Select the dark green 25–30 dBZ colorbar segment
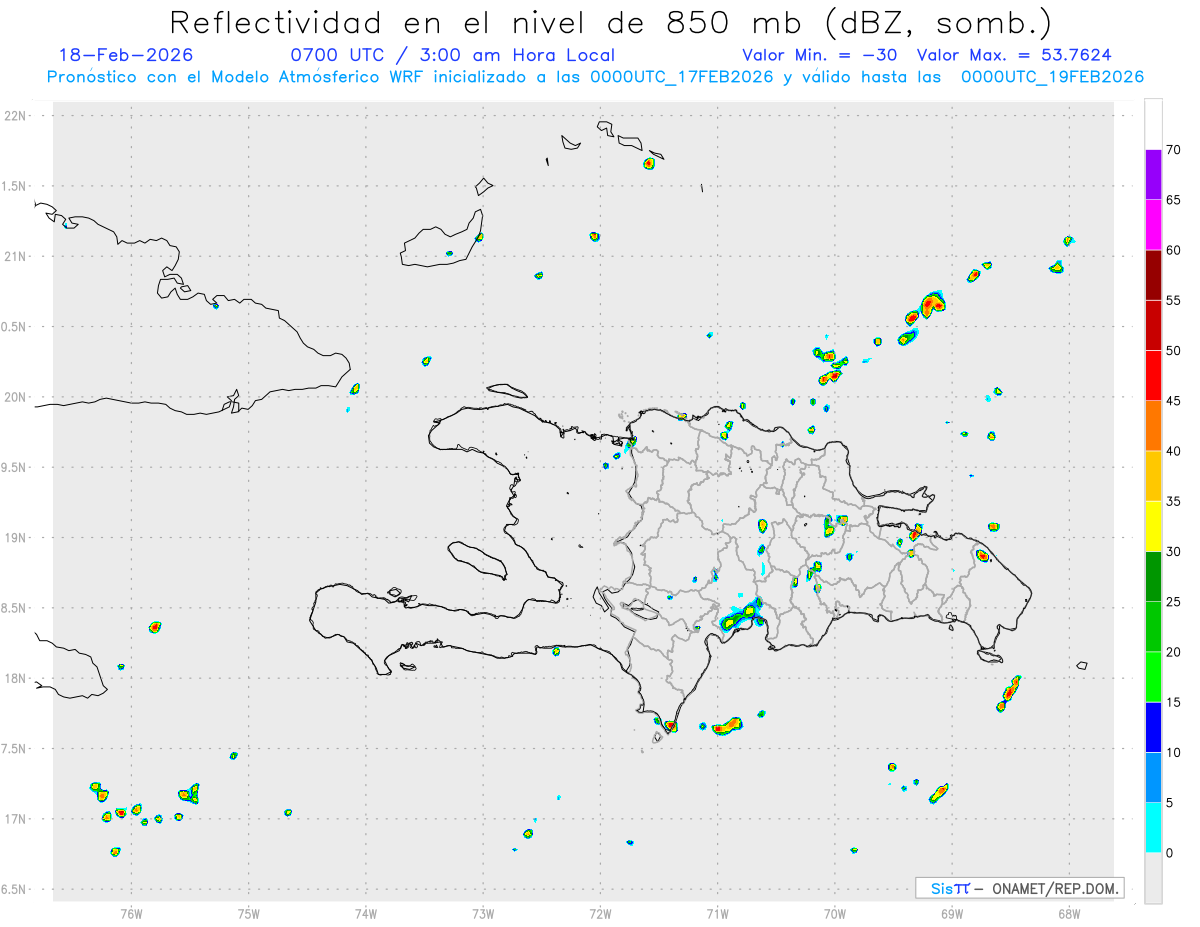1200x927 pixels. tap(1153, 576)
